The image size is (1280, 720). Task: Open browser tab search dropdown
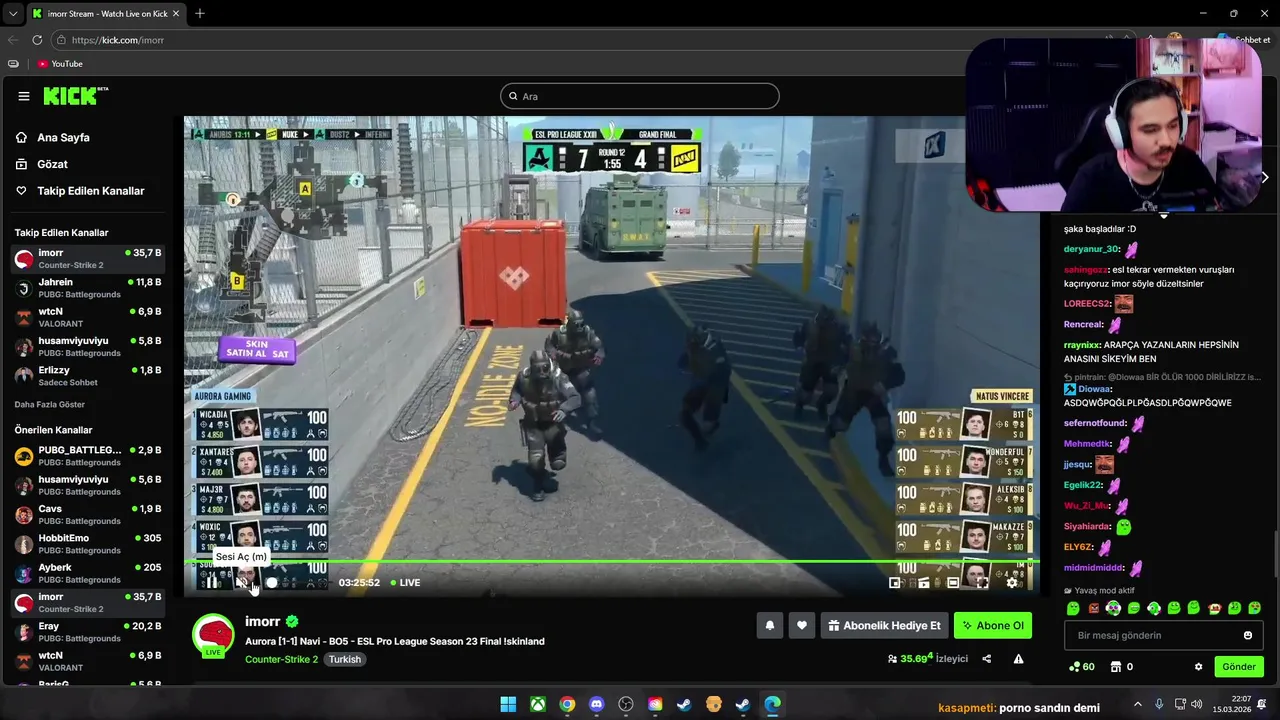[x=12, y=13]
